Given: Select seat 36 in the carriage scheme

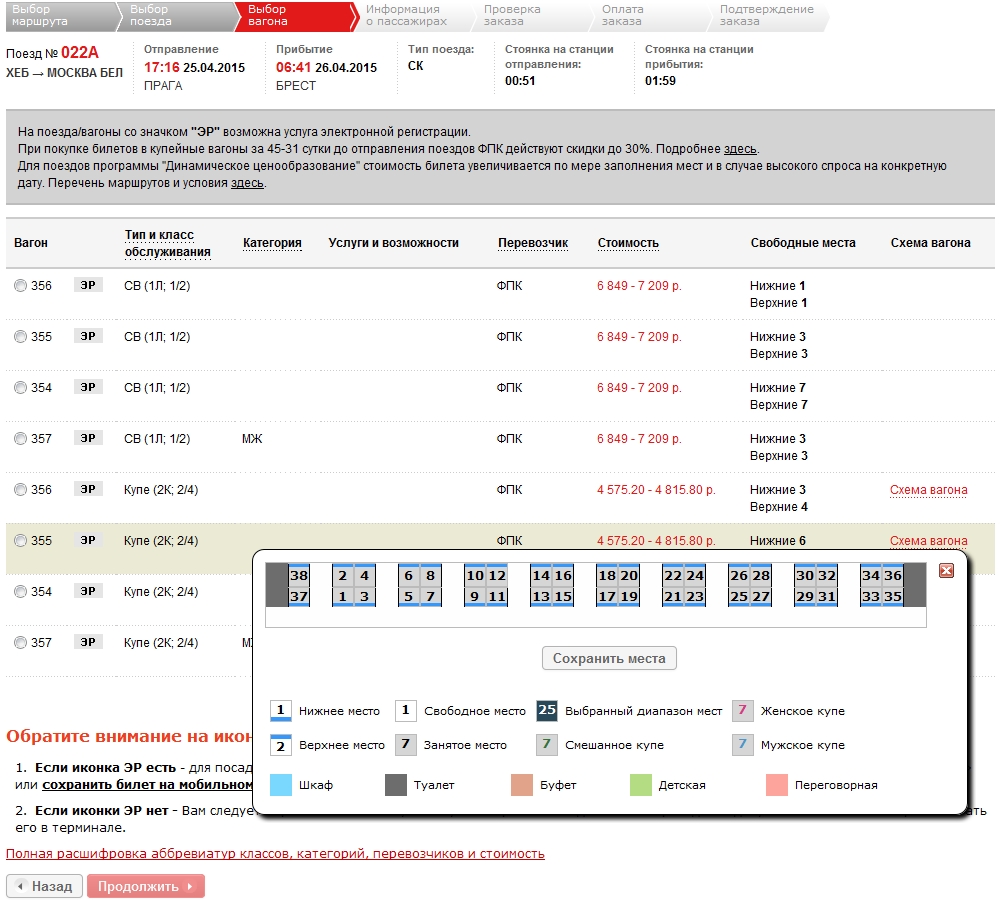Looking at the screenshot, I should [x=893, y=576].
